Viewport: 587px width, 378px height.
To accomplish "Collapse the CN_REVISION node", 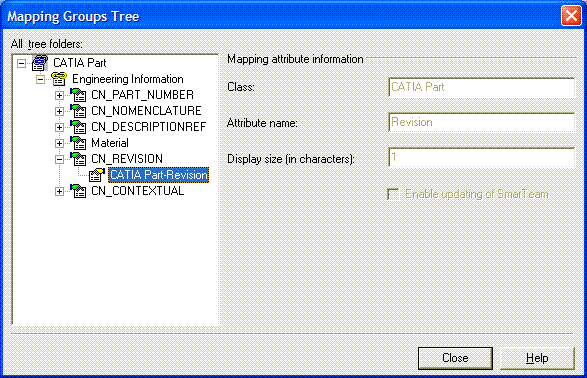I will pyautogui.click(x=59, y=159).
